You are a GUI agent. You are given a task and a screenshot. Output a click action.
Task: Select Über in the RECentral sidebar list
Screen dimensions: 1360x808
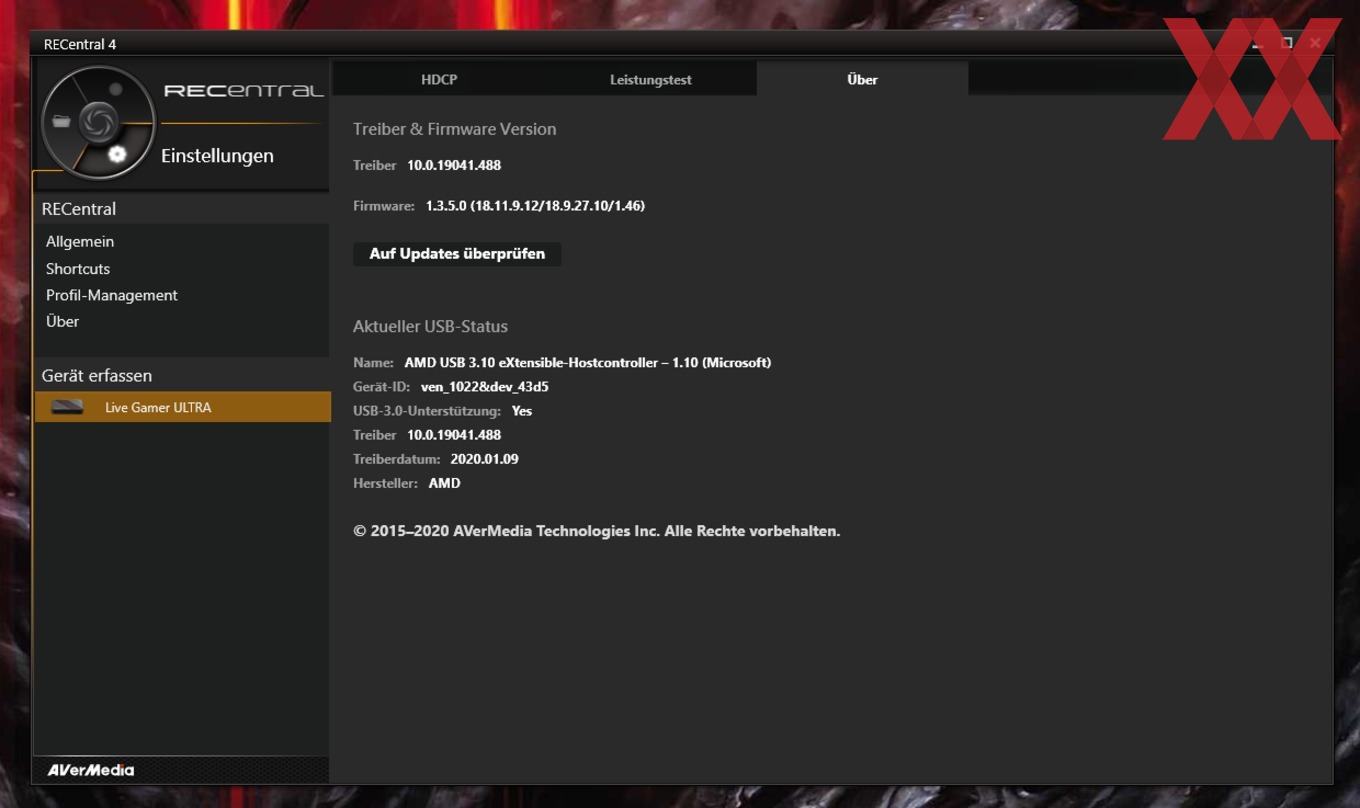pos(62,321)
